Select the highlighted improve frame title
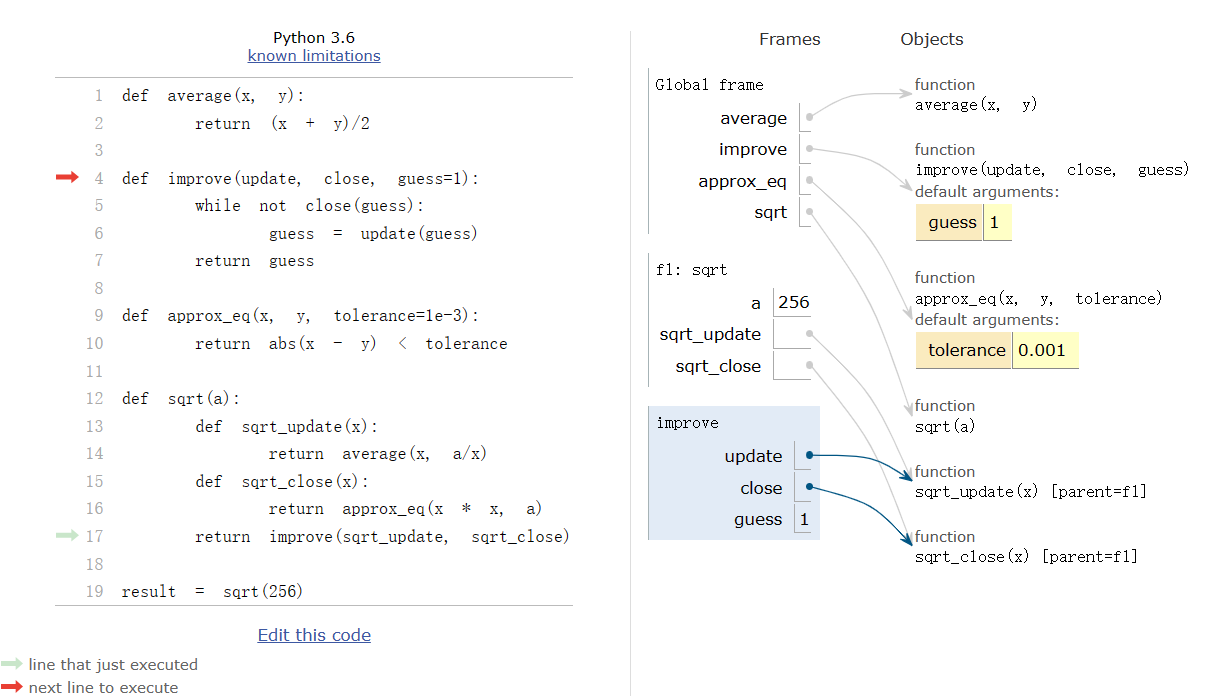Image resolution: width=1207 pixels, height=696 pixels. 687,423
